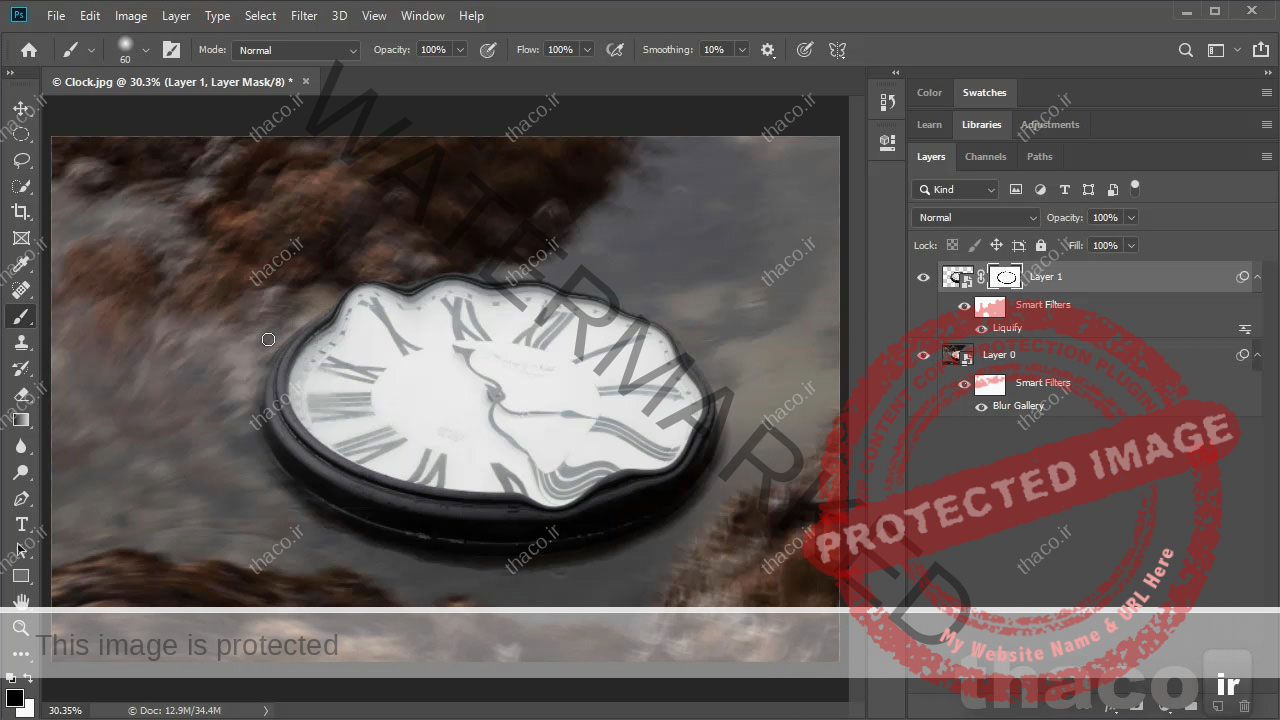Image resolution: width=1280 pixels, height=720 pixels.
Task: Open the search icon in options bar
Action: (x=1186, y=50)
